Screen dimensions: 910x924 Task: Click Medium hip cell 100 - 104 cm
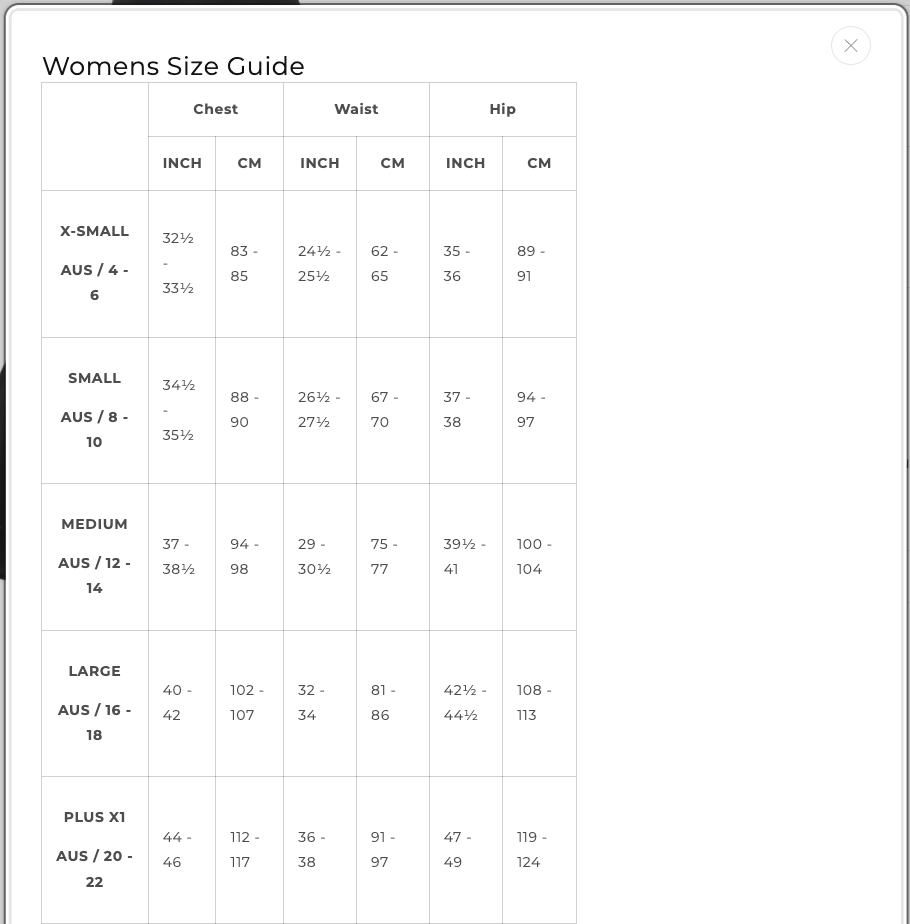539,556
